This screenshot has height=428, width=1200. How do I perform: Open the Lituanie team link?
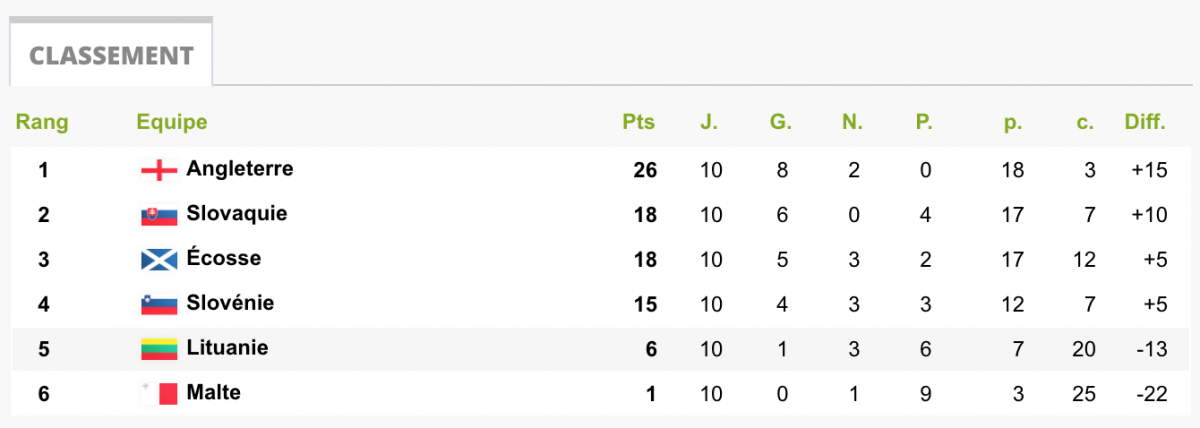(x=227, y=348)
